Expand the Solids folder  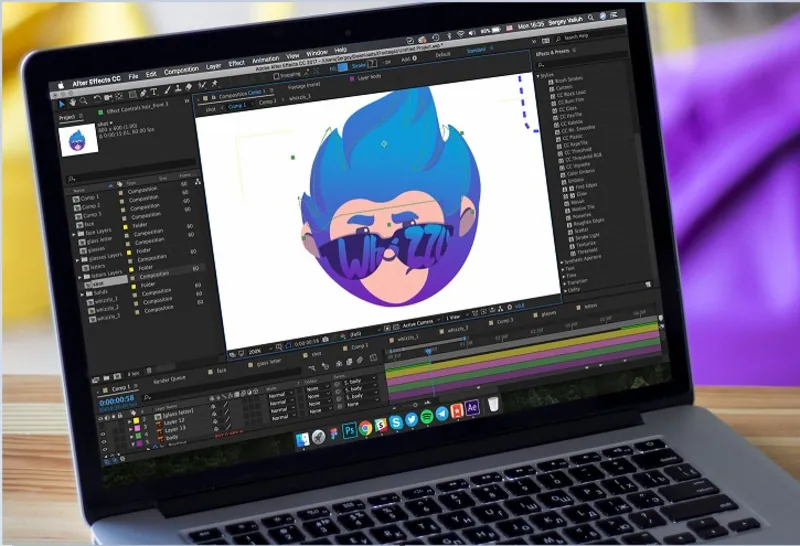click(82, 294)
